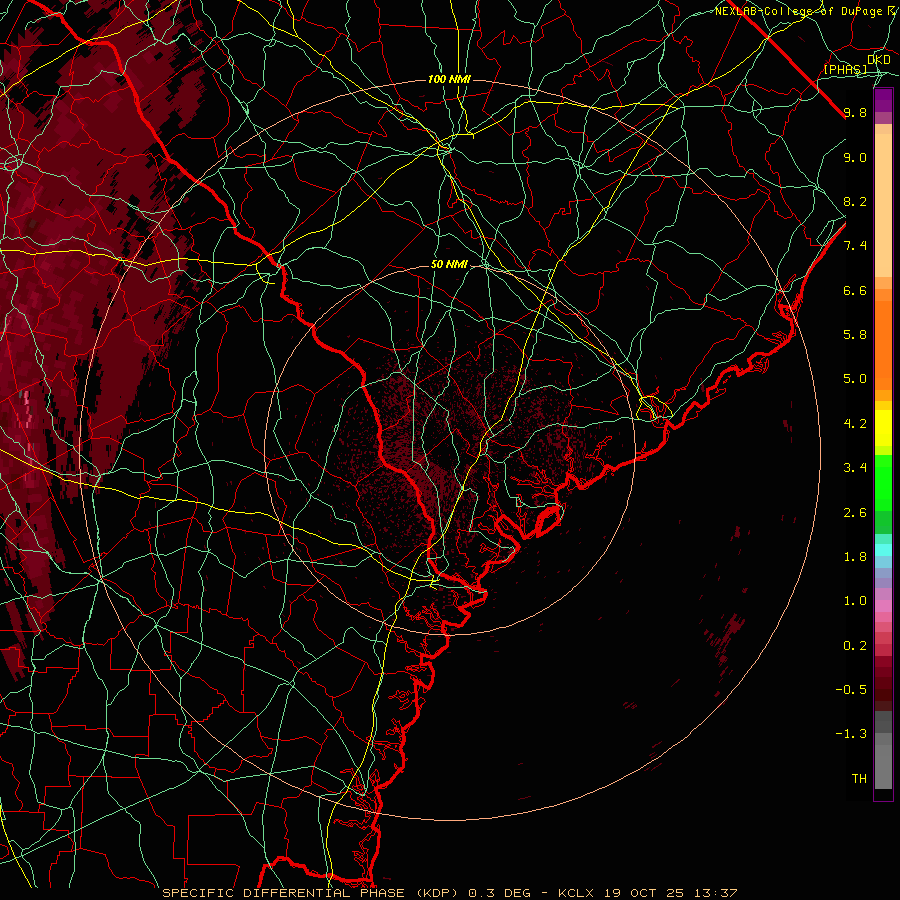Click the '19 OCT 25 13:37' timestamp
Screen dimensions: 900x900
pyautogui.click(x=670, y=893)
